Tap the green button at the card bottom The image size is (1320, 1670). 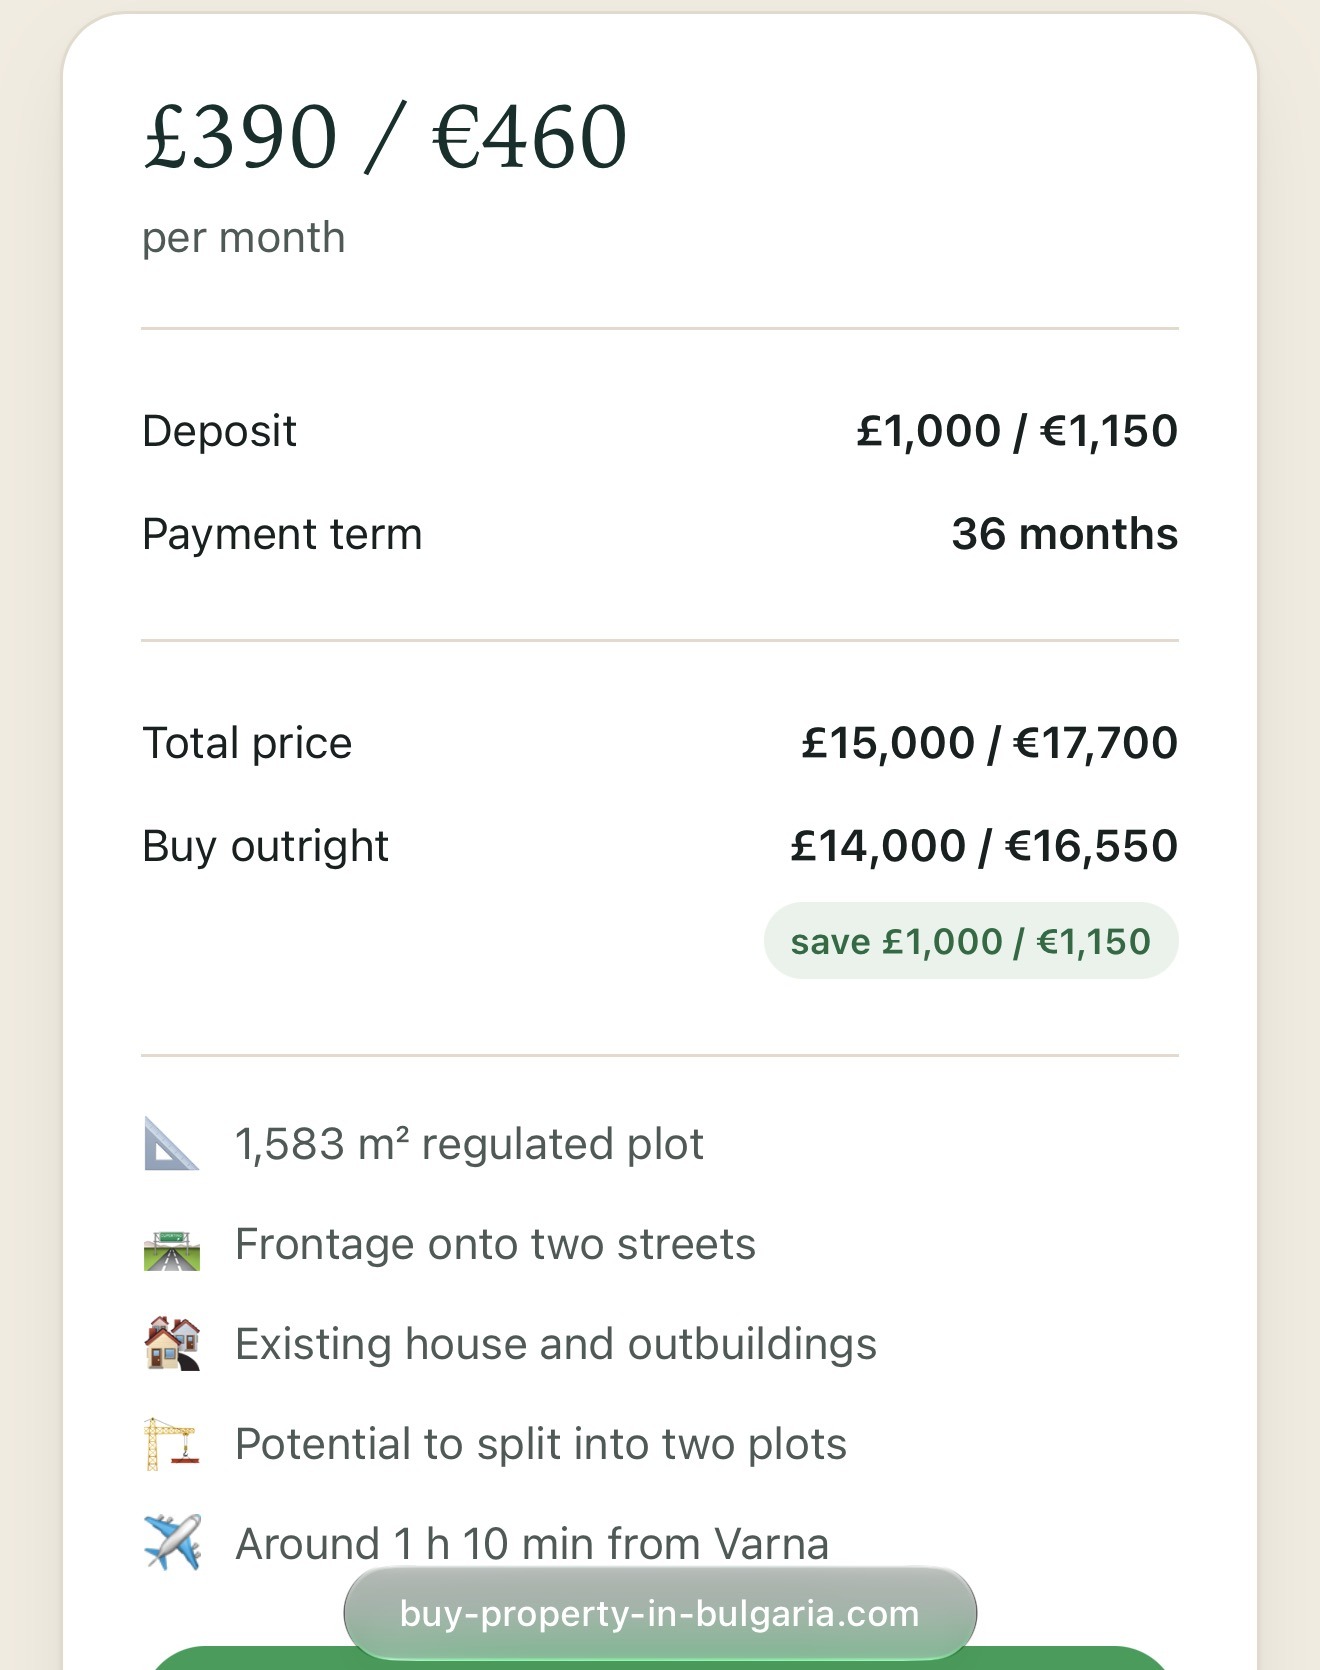pyautogui.click(x=660, y=1658)
